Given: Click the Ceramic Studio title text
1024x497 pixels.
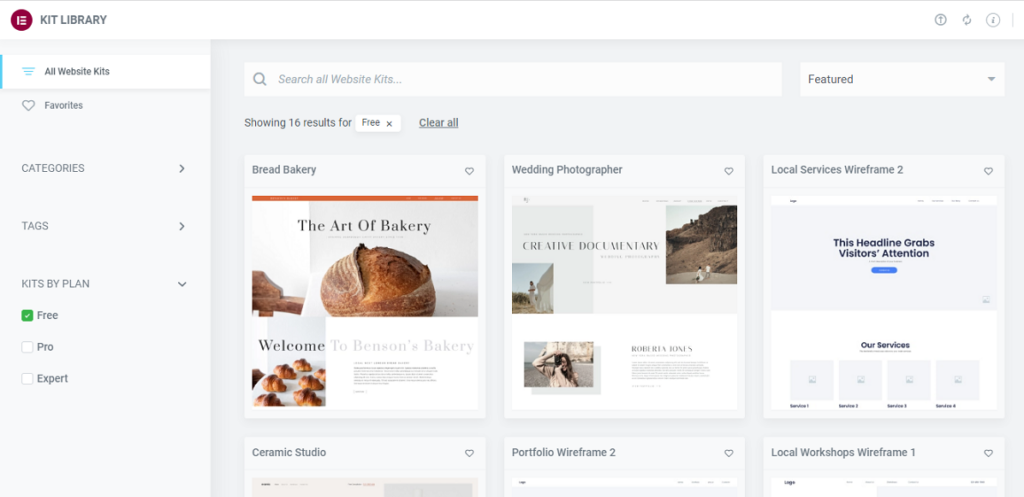Looking at the screenshot, I should [x=289, y=453].
